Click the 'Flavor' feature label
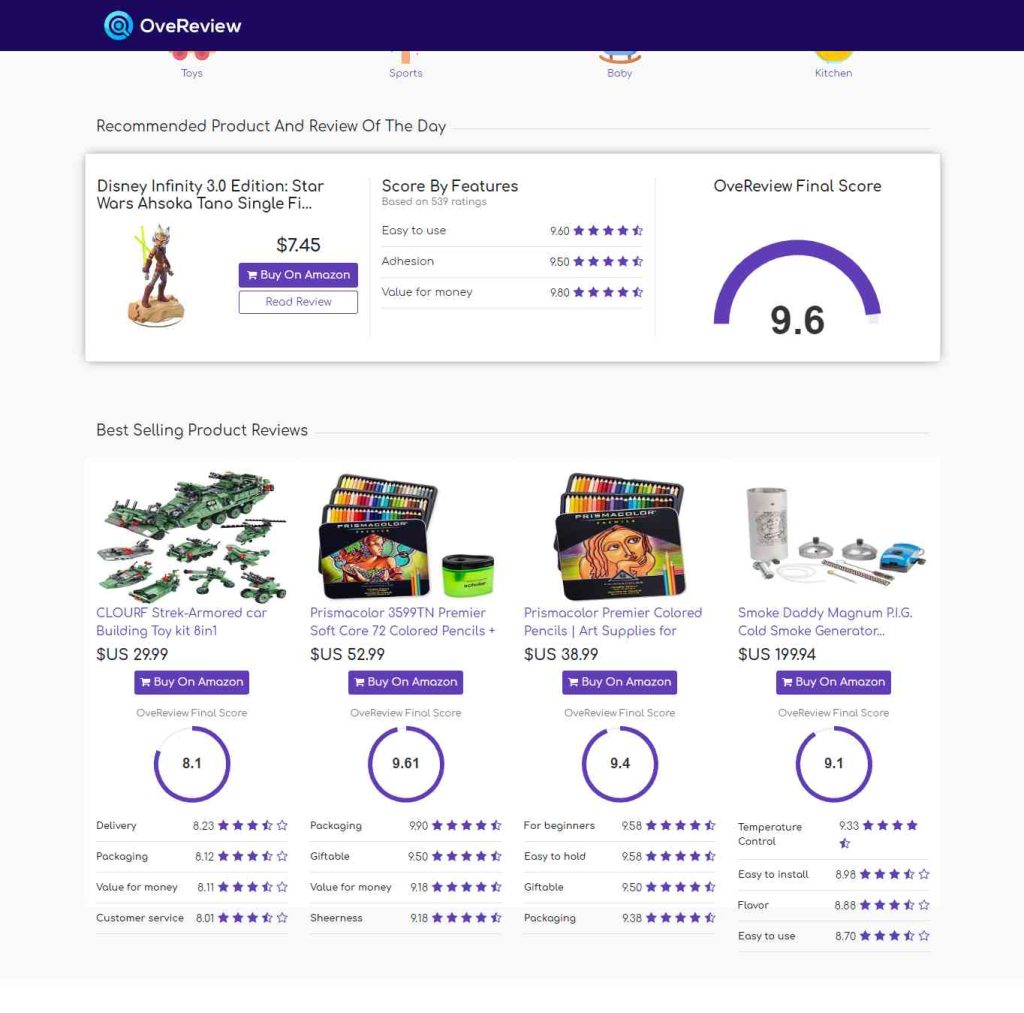Screen dimensions: 1024x1013 pos(753,905)
